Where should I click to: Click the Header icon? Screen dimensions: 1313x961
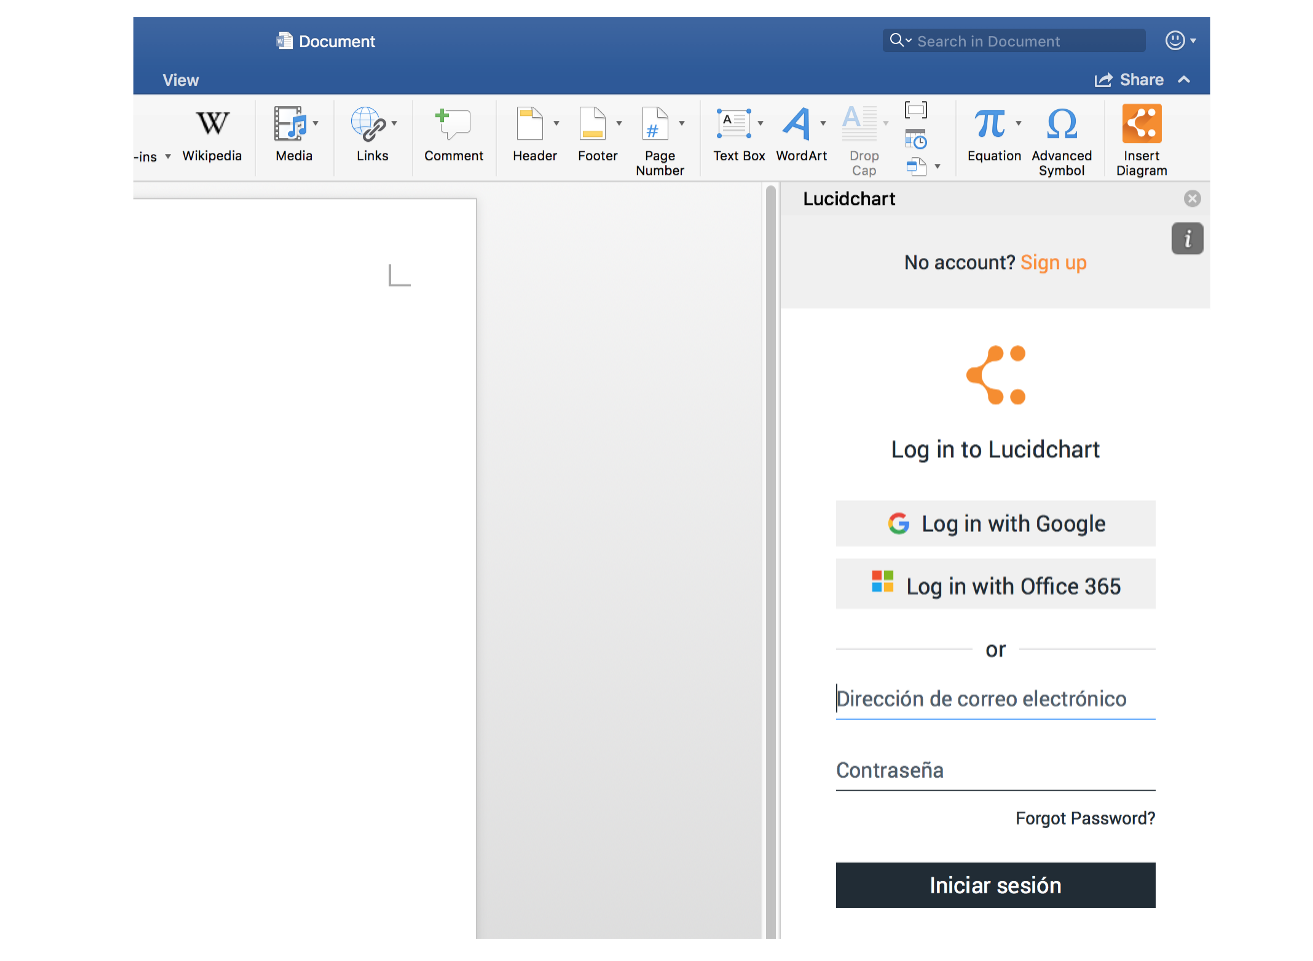[530, 124]
